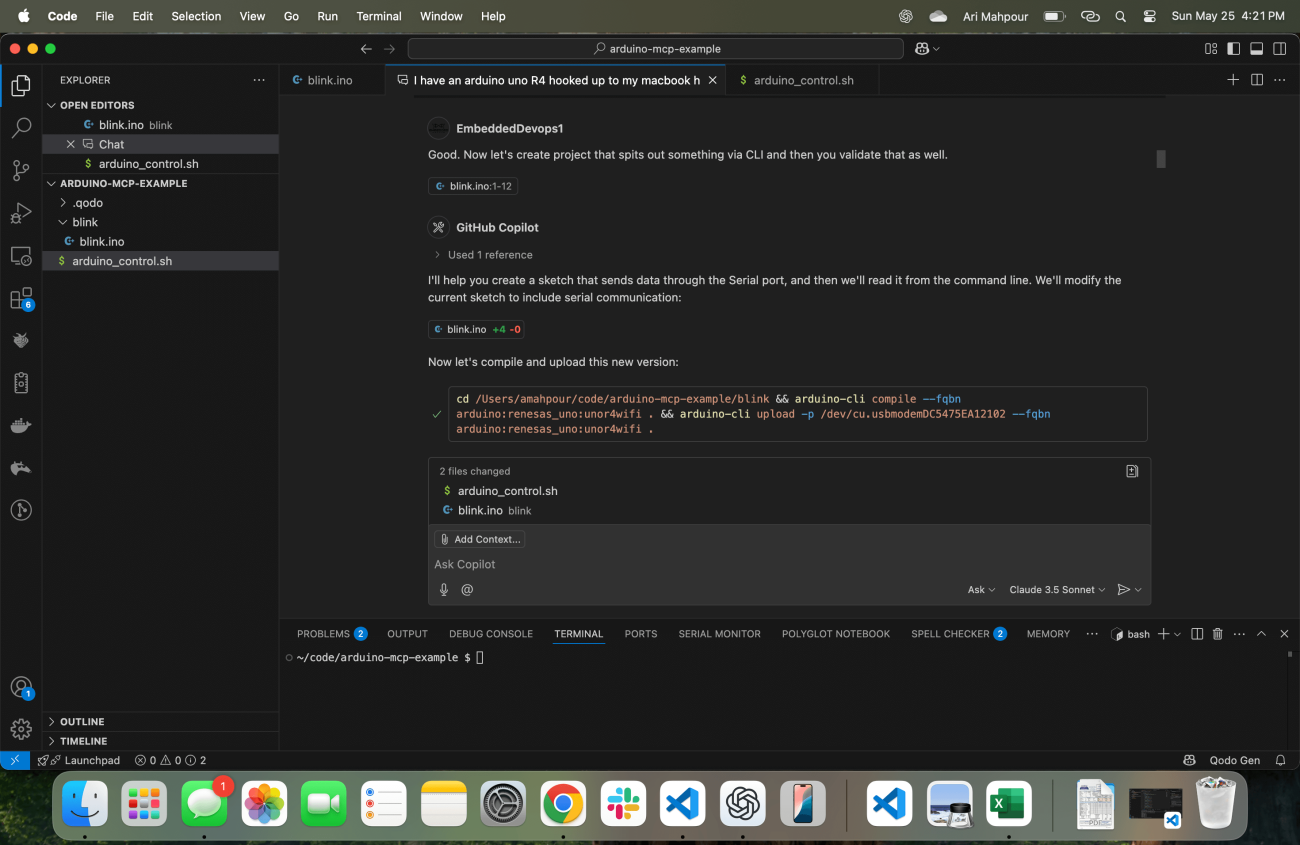Open the Ask chat mode dropdown
1300x845 pixels.
click(x=981, y=590)
